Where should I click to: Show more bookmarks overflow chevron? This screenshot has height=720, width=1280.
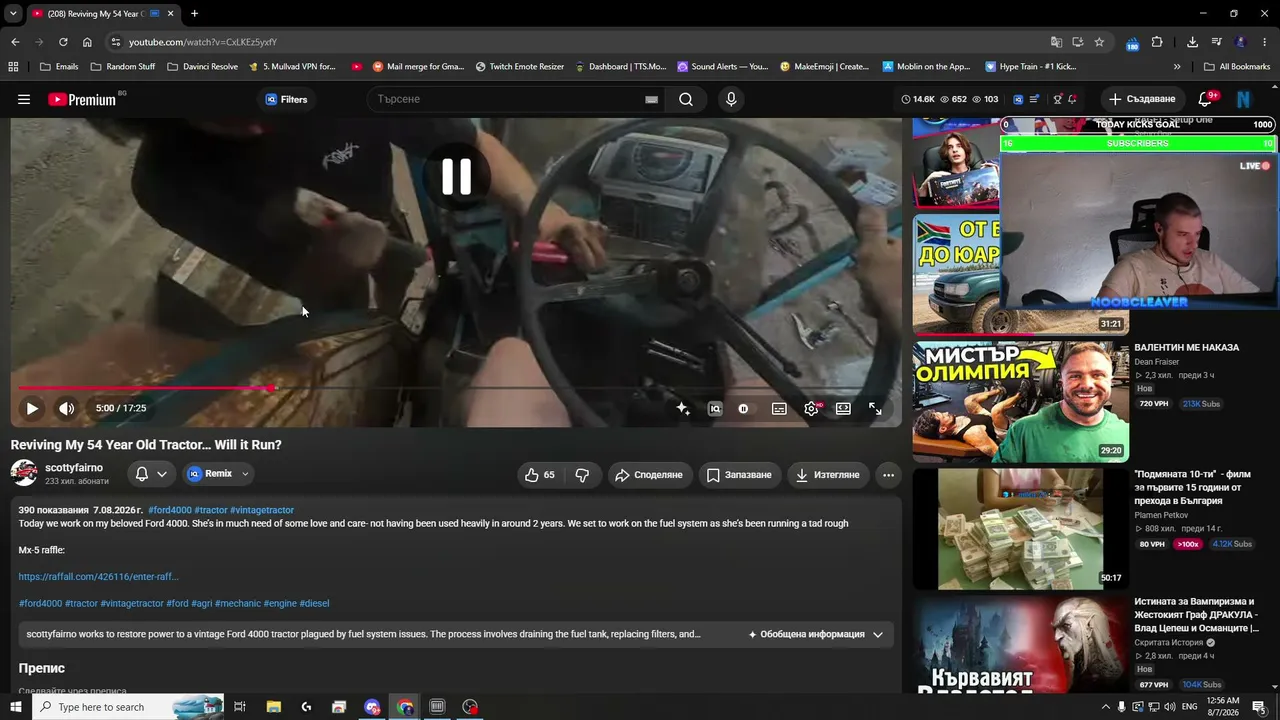[x=1177, y=67]
